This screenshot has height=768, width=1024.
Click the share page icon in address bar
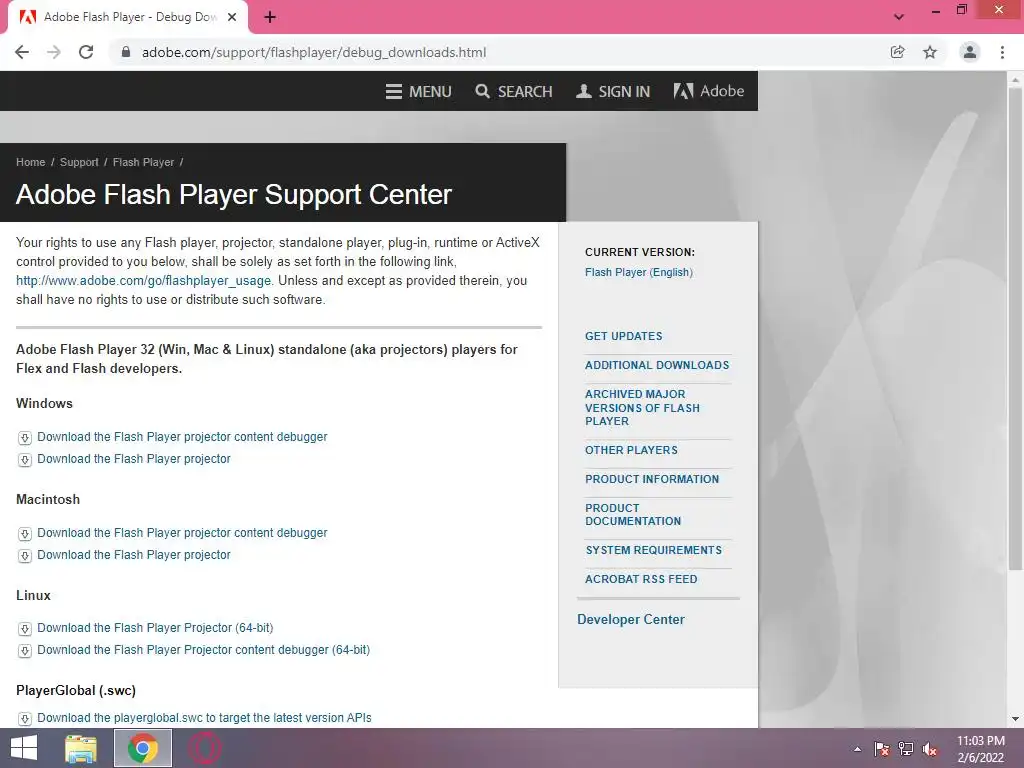897,52
